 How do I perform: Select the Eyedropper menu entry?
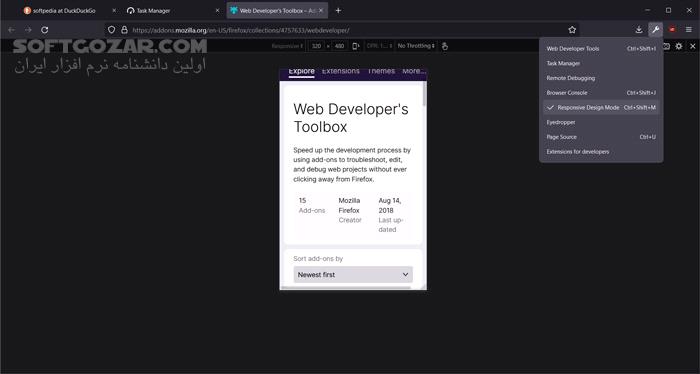coord(601,122)
